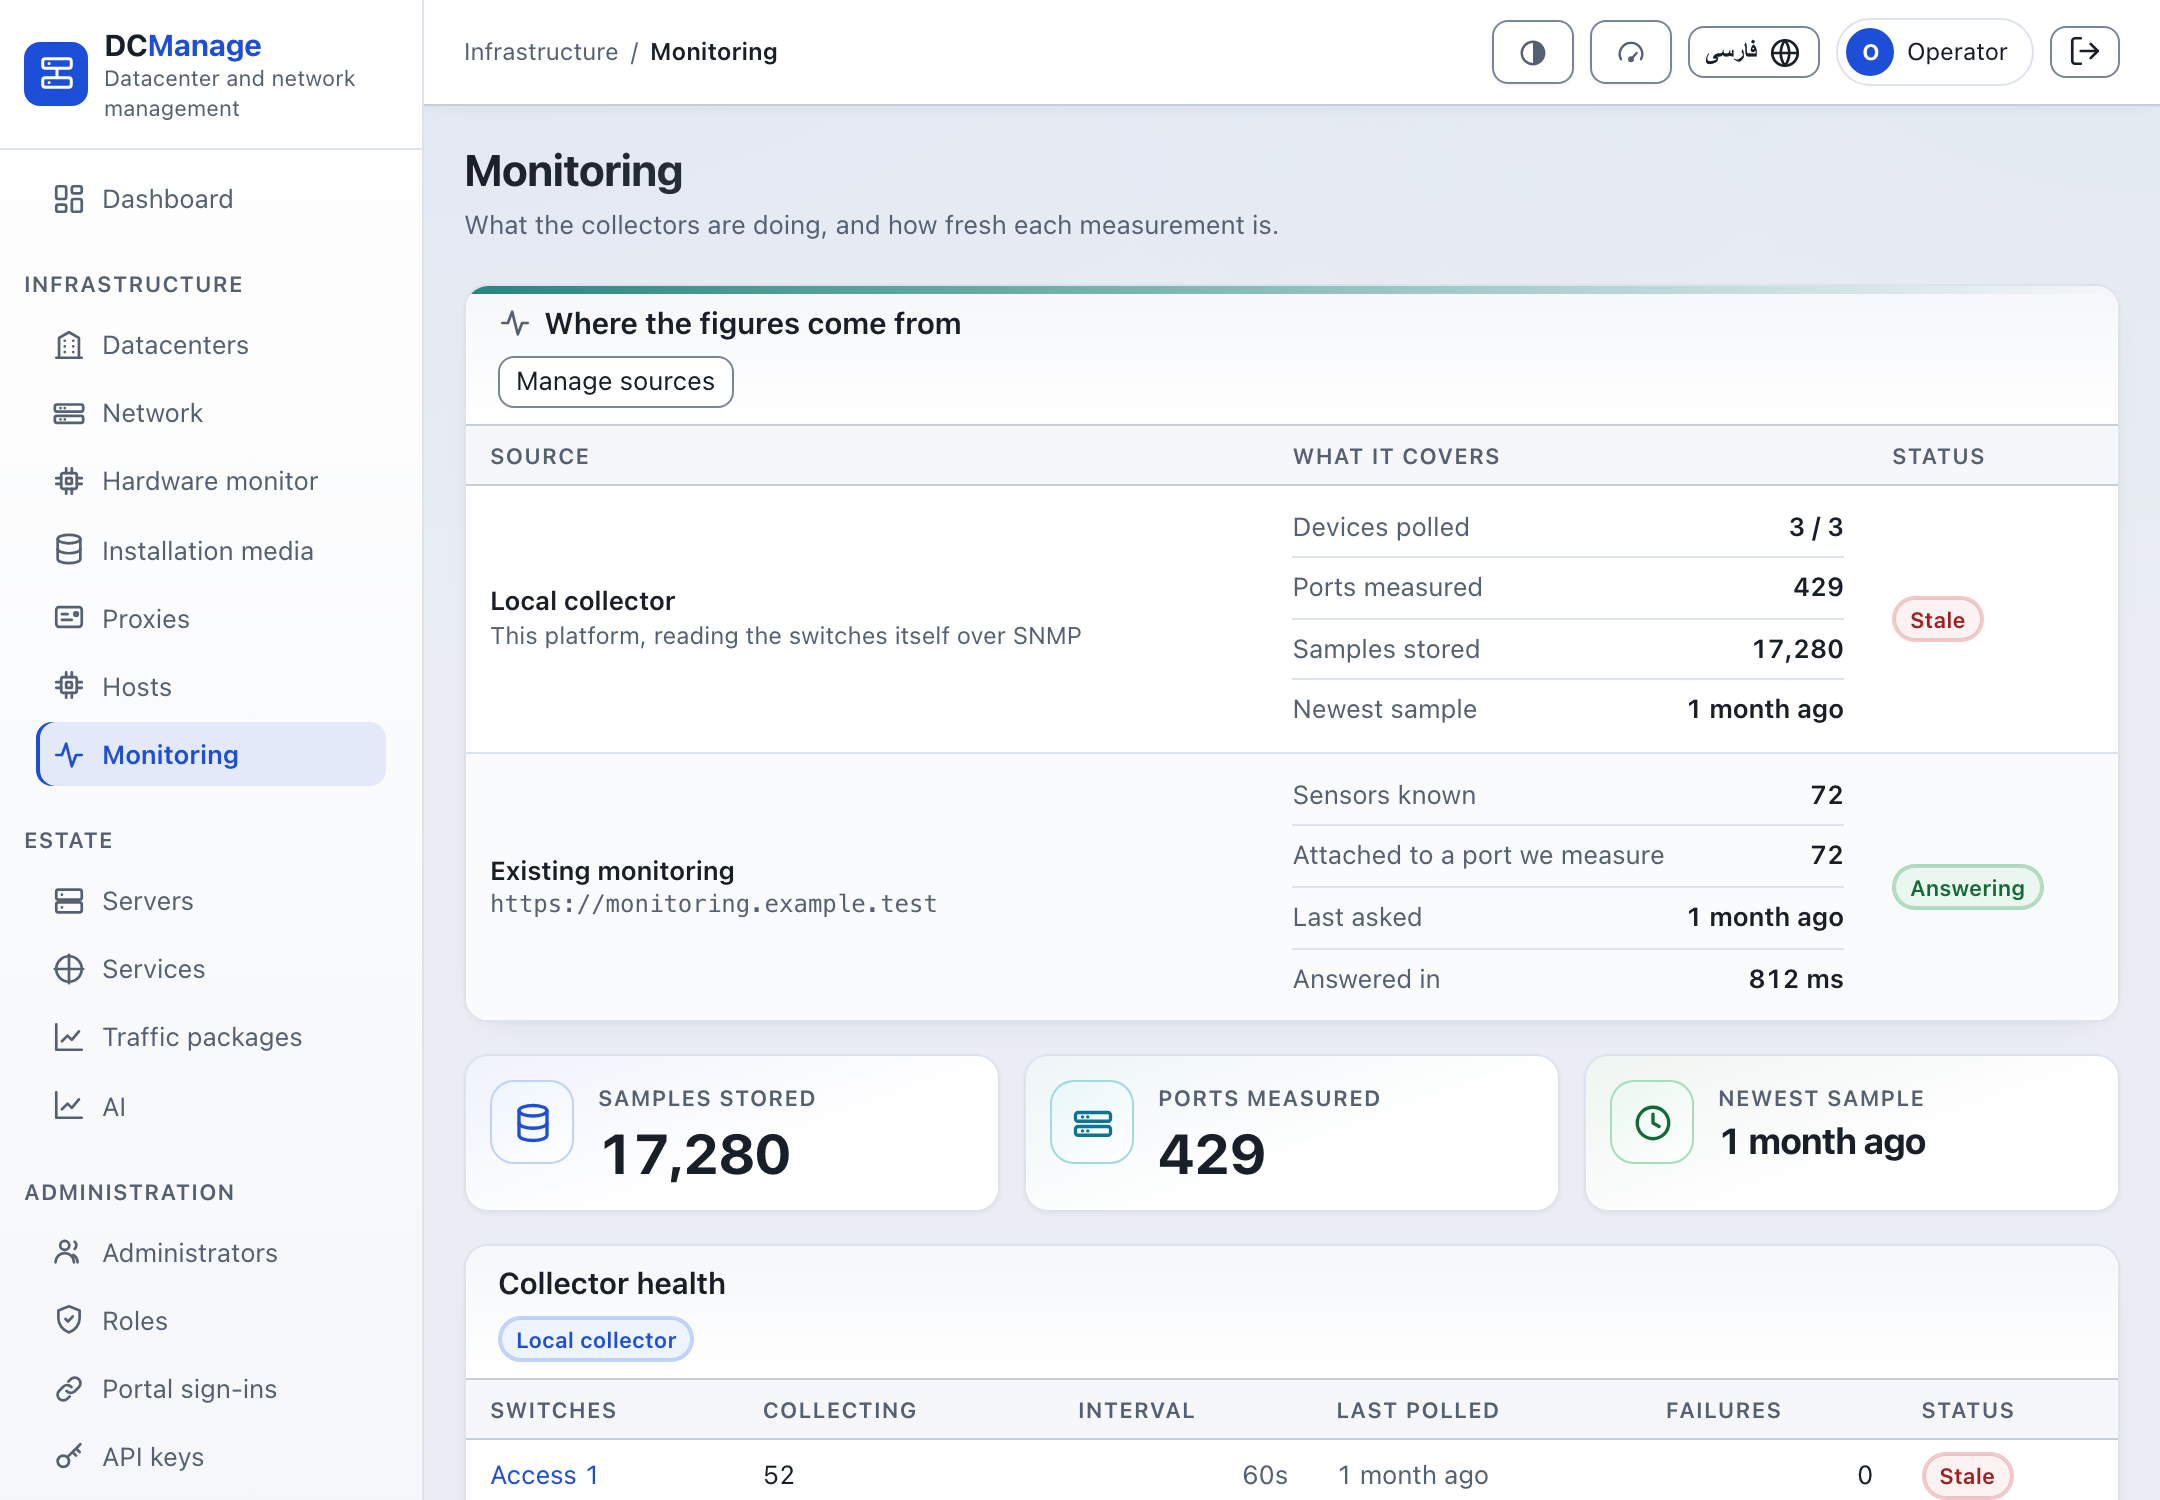Screen dimensions: 2160x1500
Task: Click the Samples stored database icon
Action: (532, 1122)
